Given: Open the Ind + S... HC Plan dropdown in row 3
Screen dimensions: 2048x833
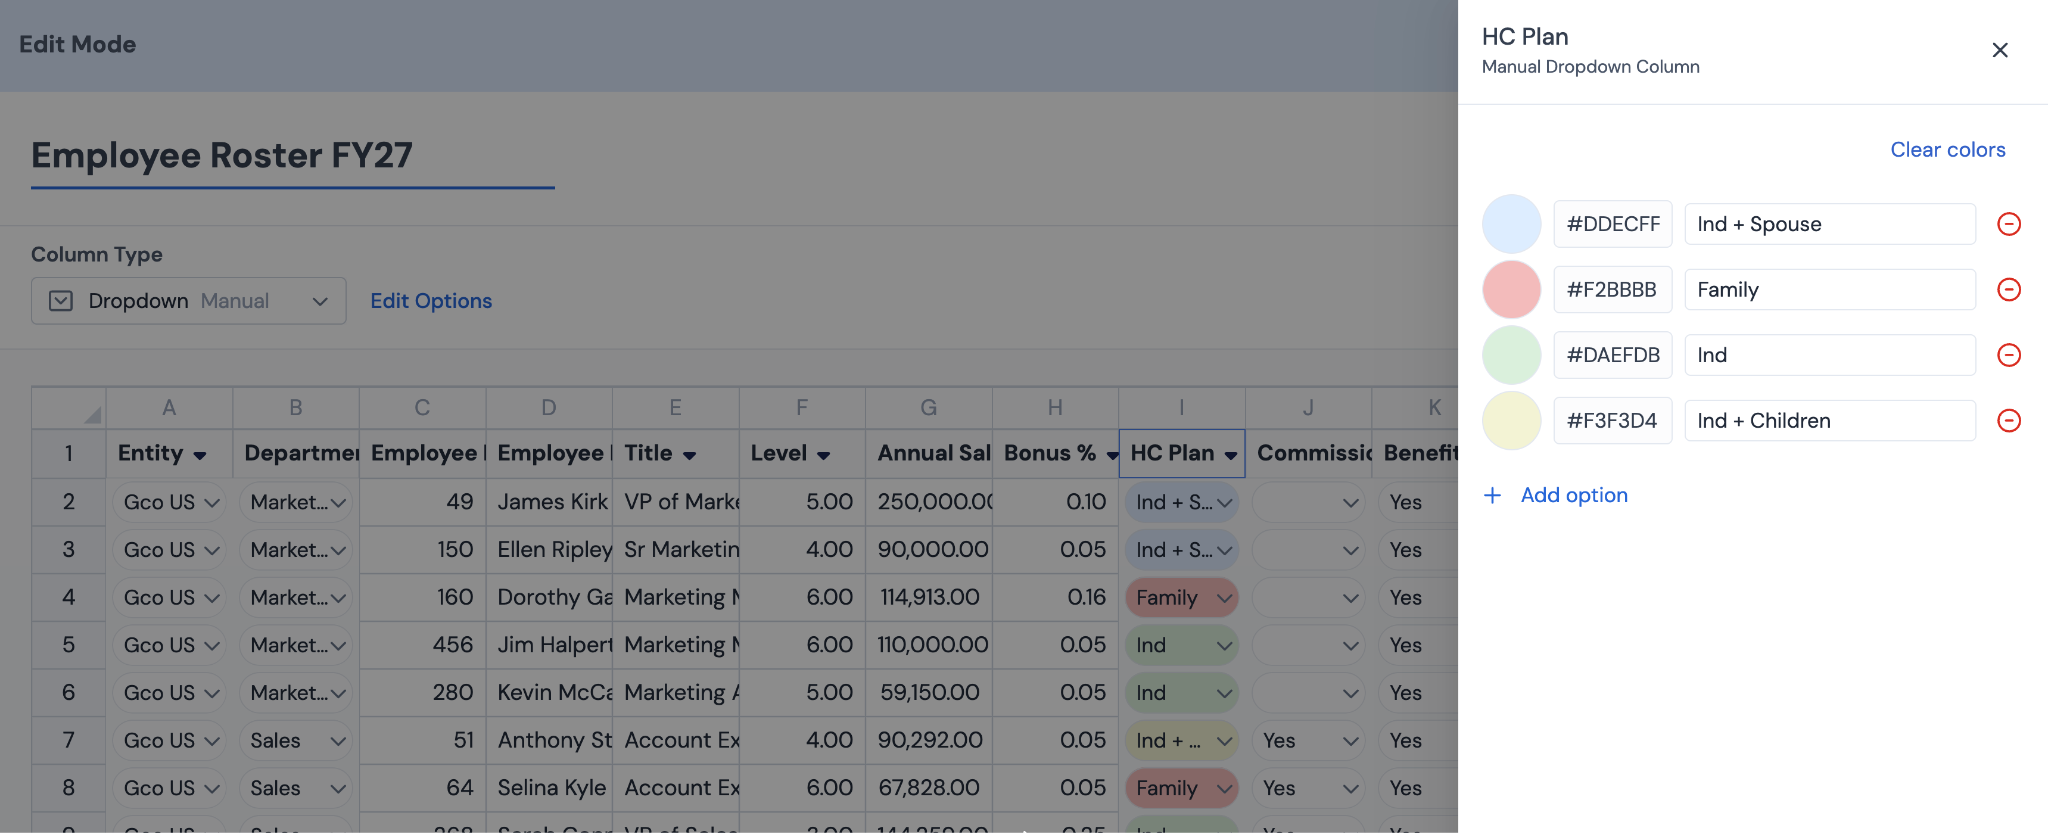Looking at the screenshot, I should coord(1182,550).
